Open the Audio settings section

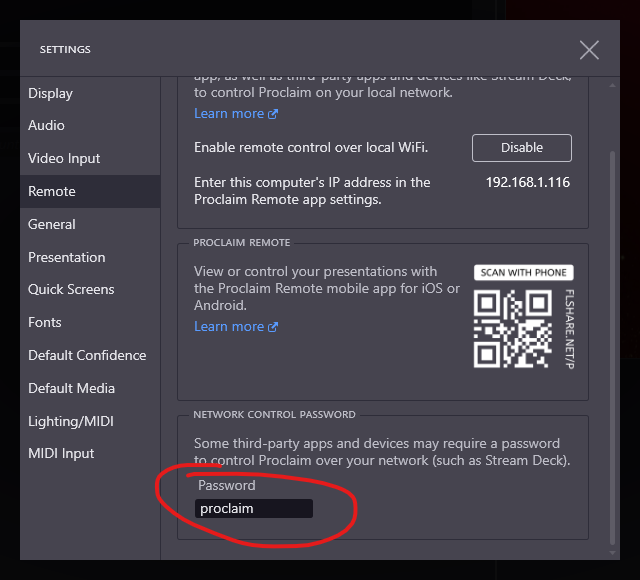coord(46,126)
